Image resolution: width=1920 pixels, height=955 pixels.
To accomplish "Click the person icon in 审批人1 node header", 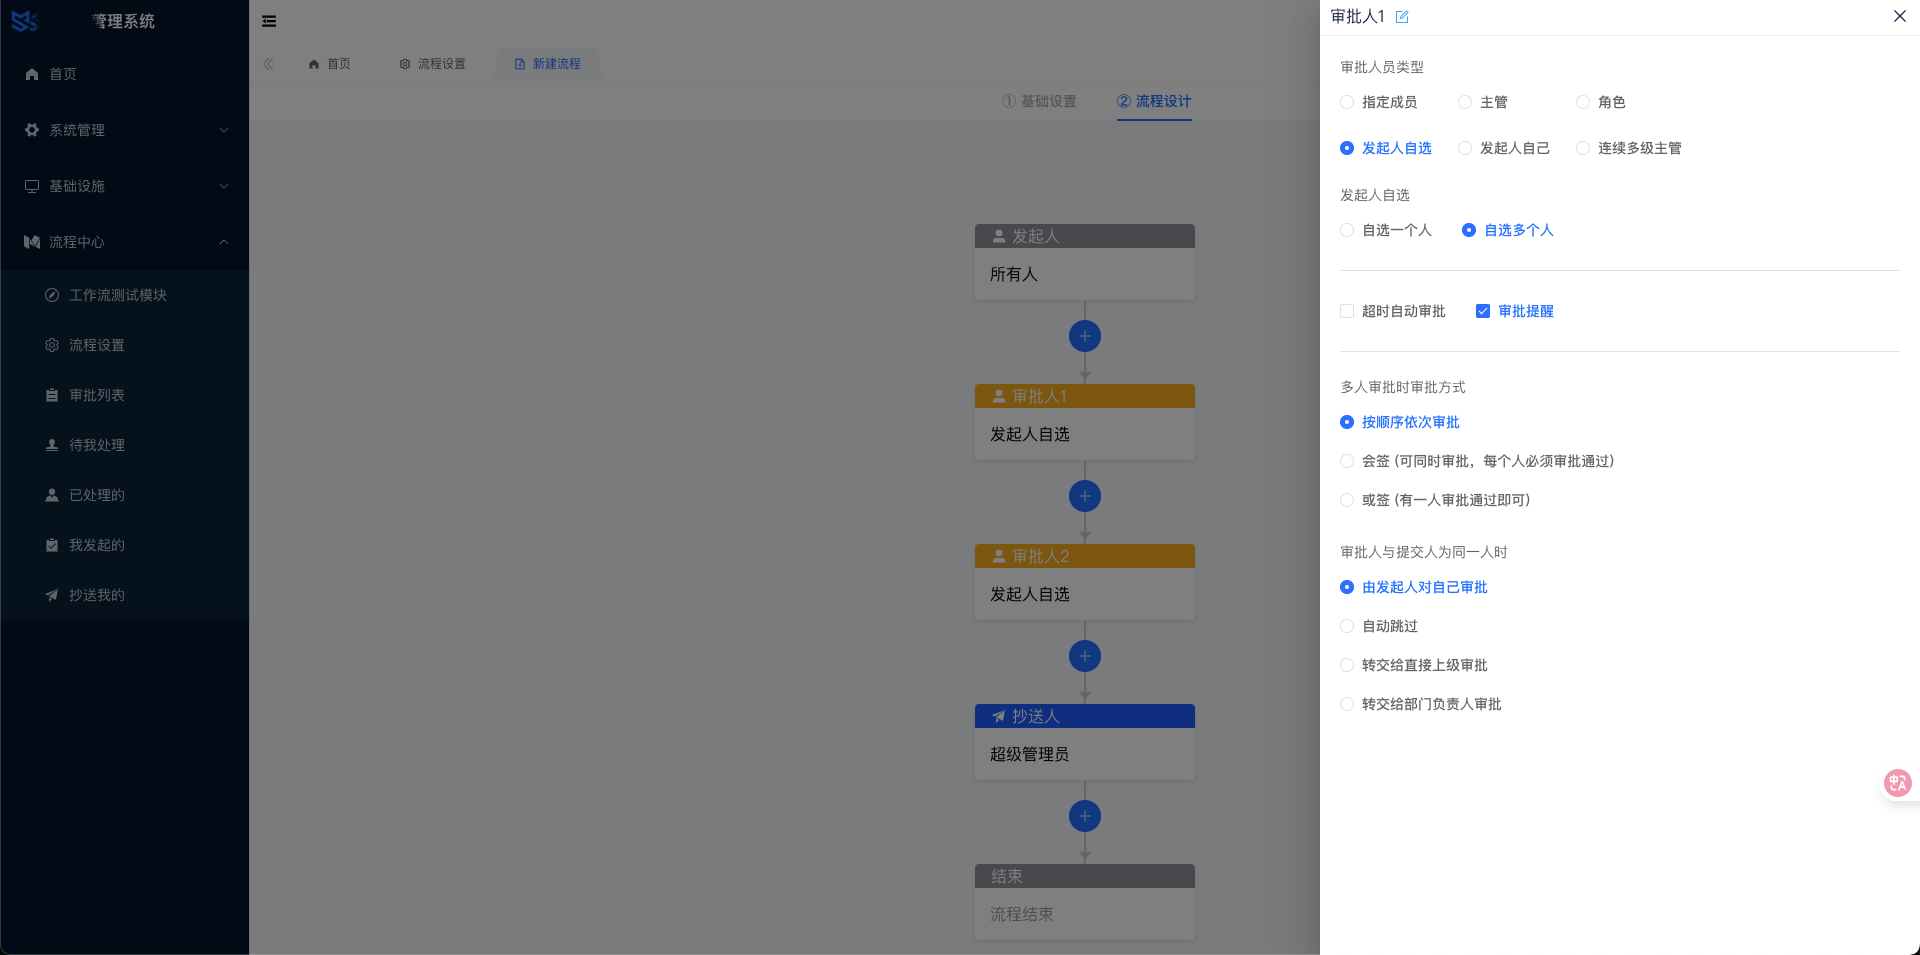I will click(x=999, y=396).
